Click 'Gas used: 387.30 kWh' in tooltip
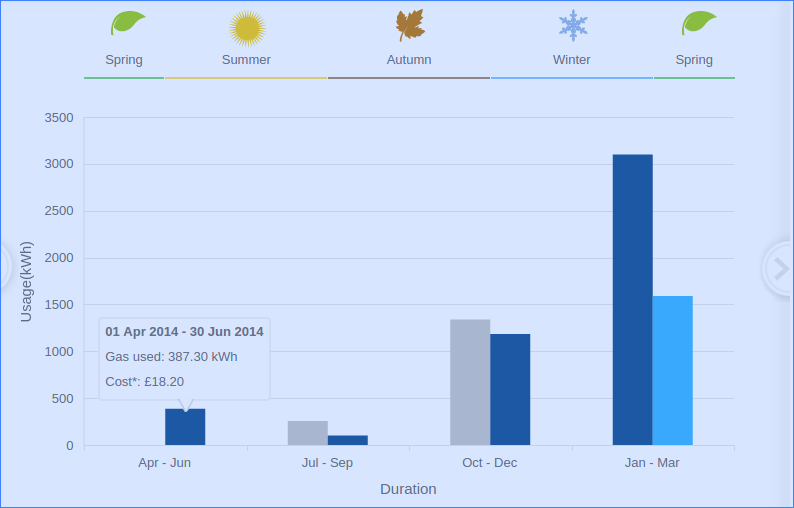Screen dimensions: 794x508 (171, 357)
